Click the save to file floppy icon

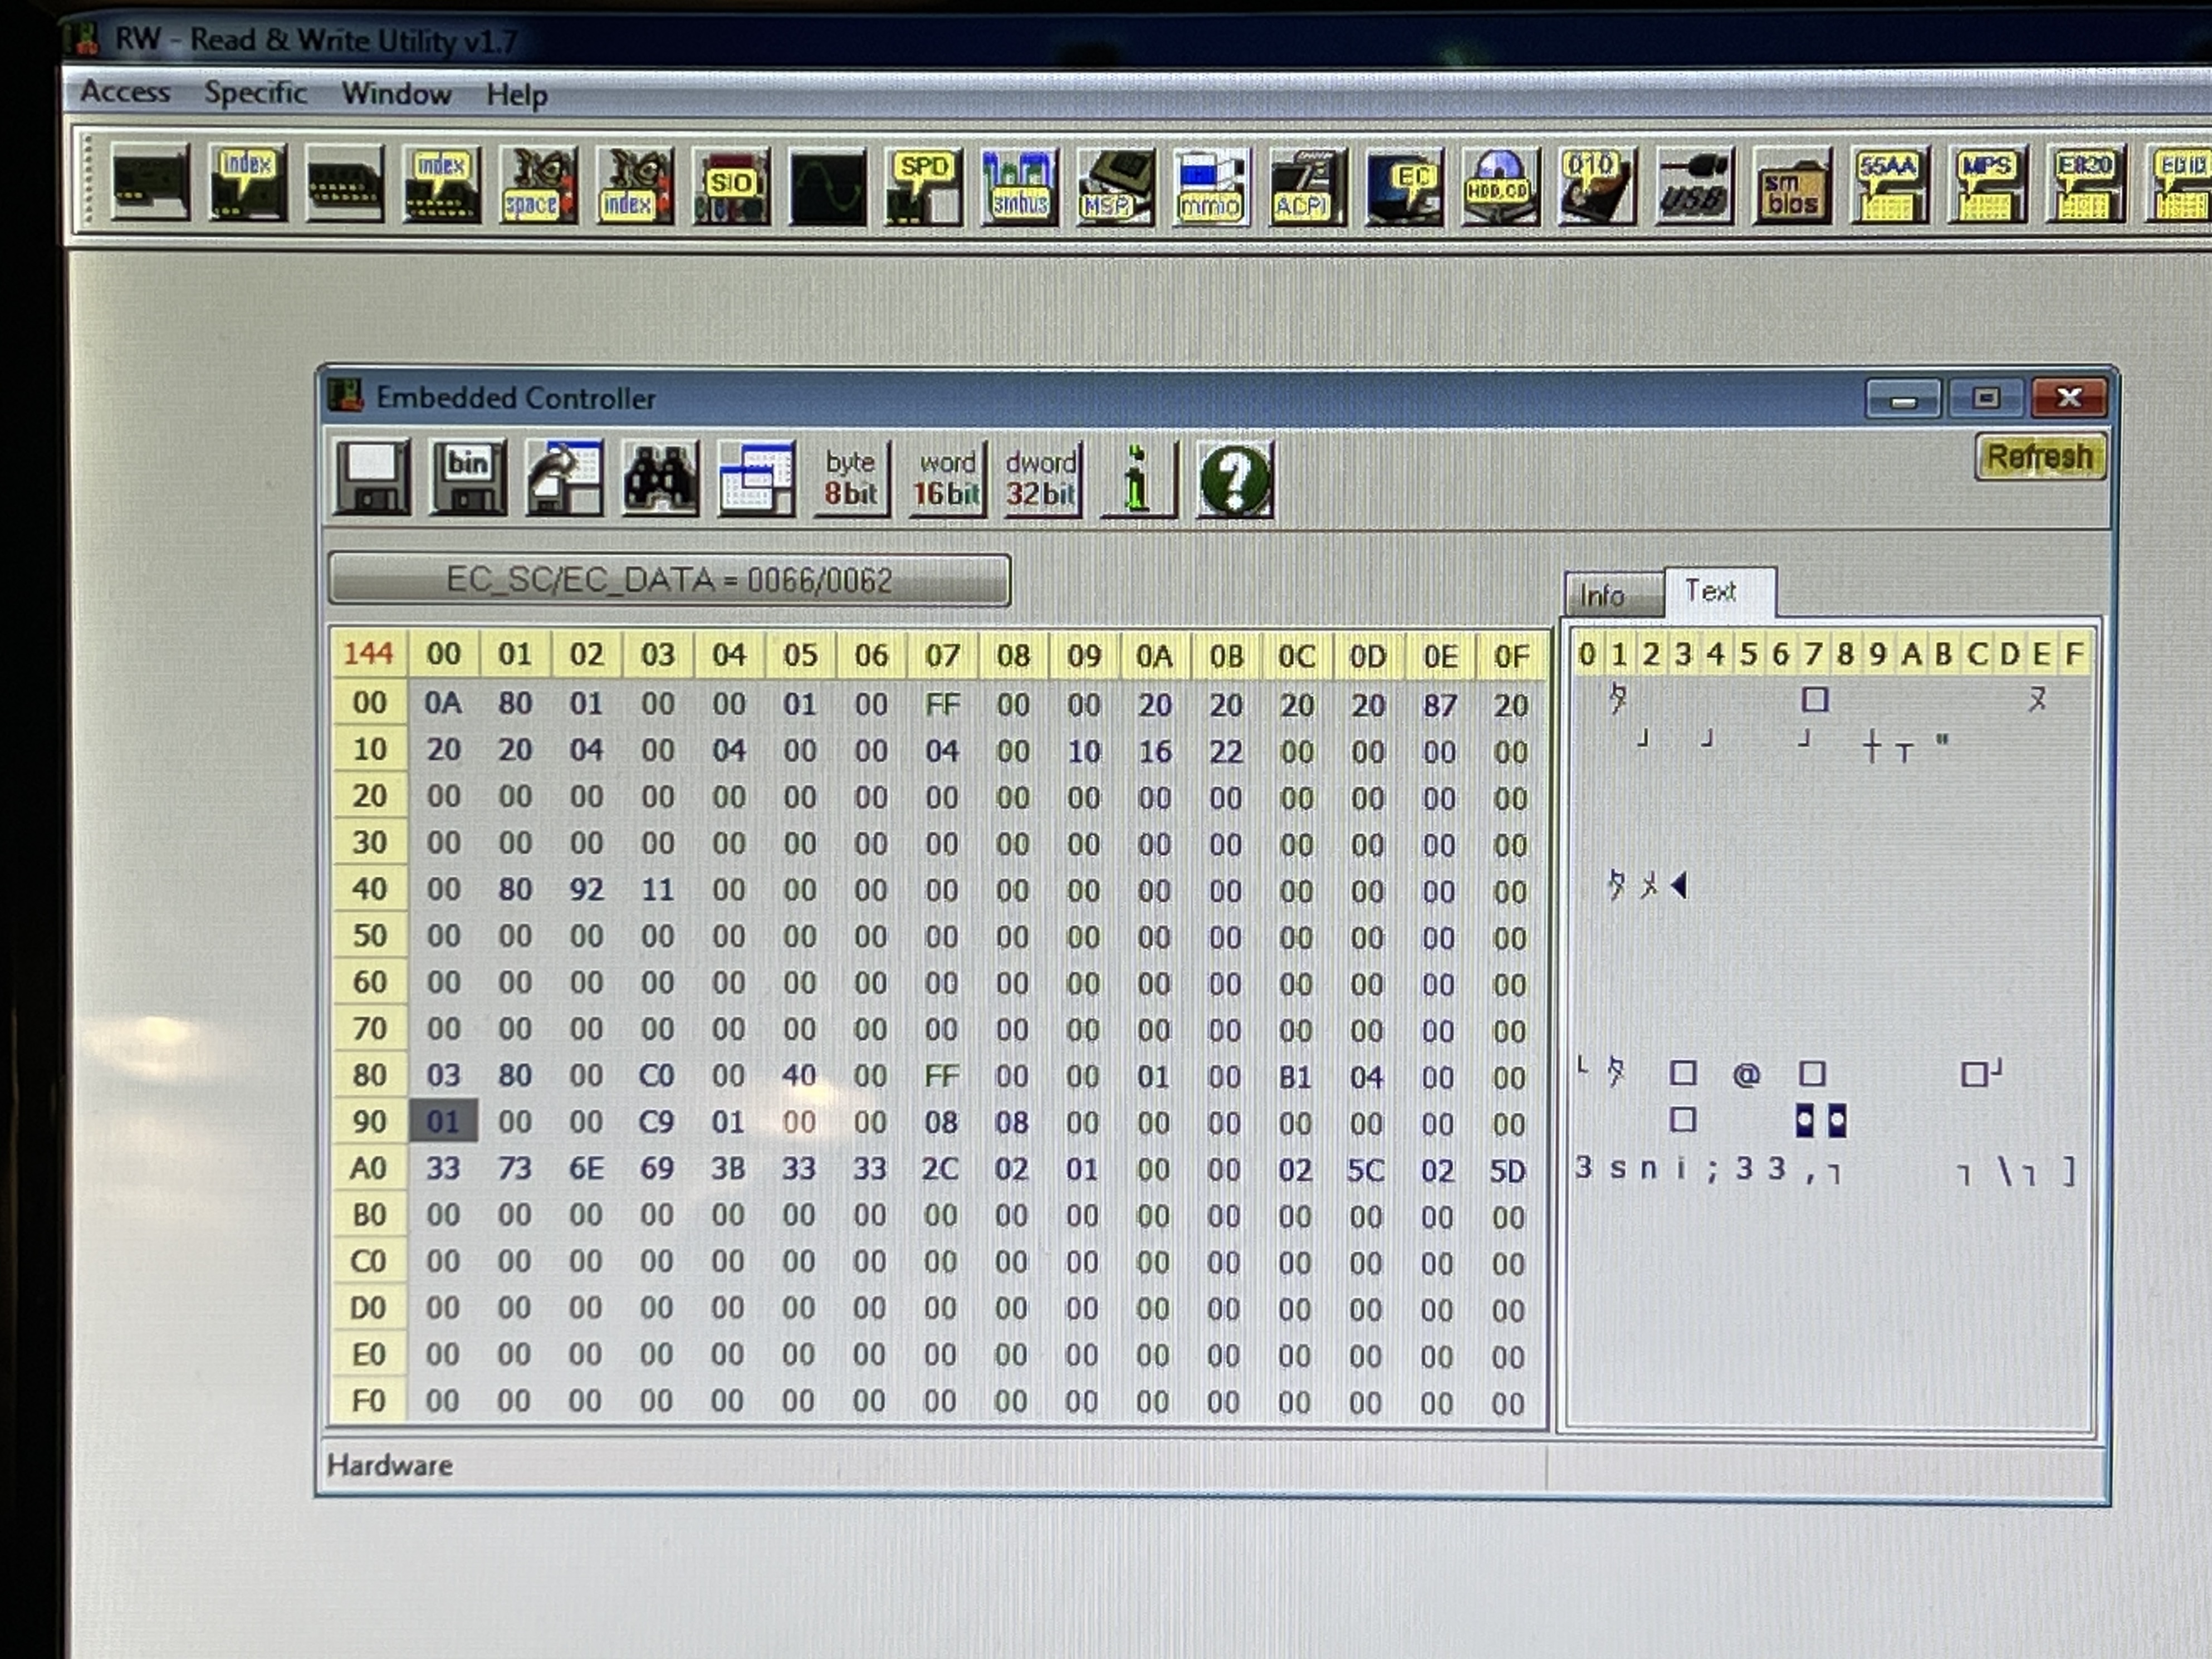pyautogui.click(x=371, y=478)
